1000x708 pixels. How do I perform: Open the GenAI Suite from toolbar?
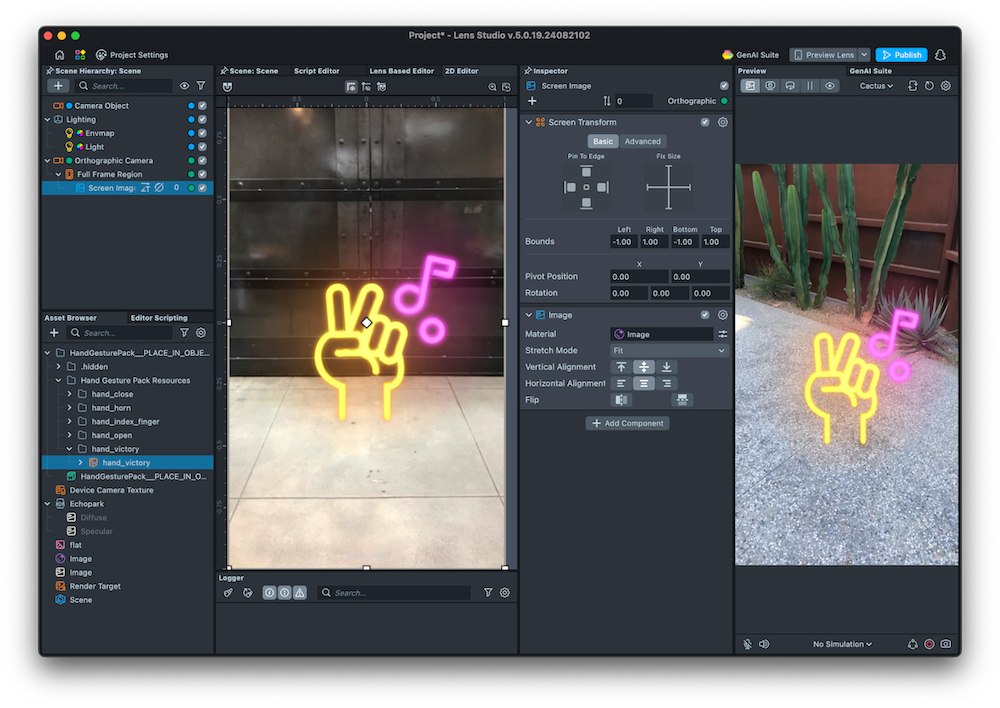pyautogui.click(x=750, y=55)
